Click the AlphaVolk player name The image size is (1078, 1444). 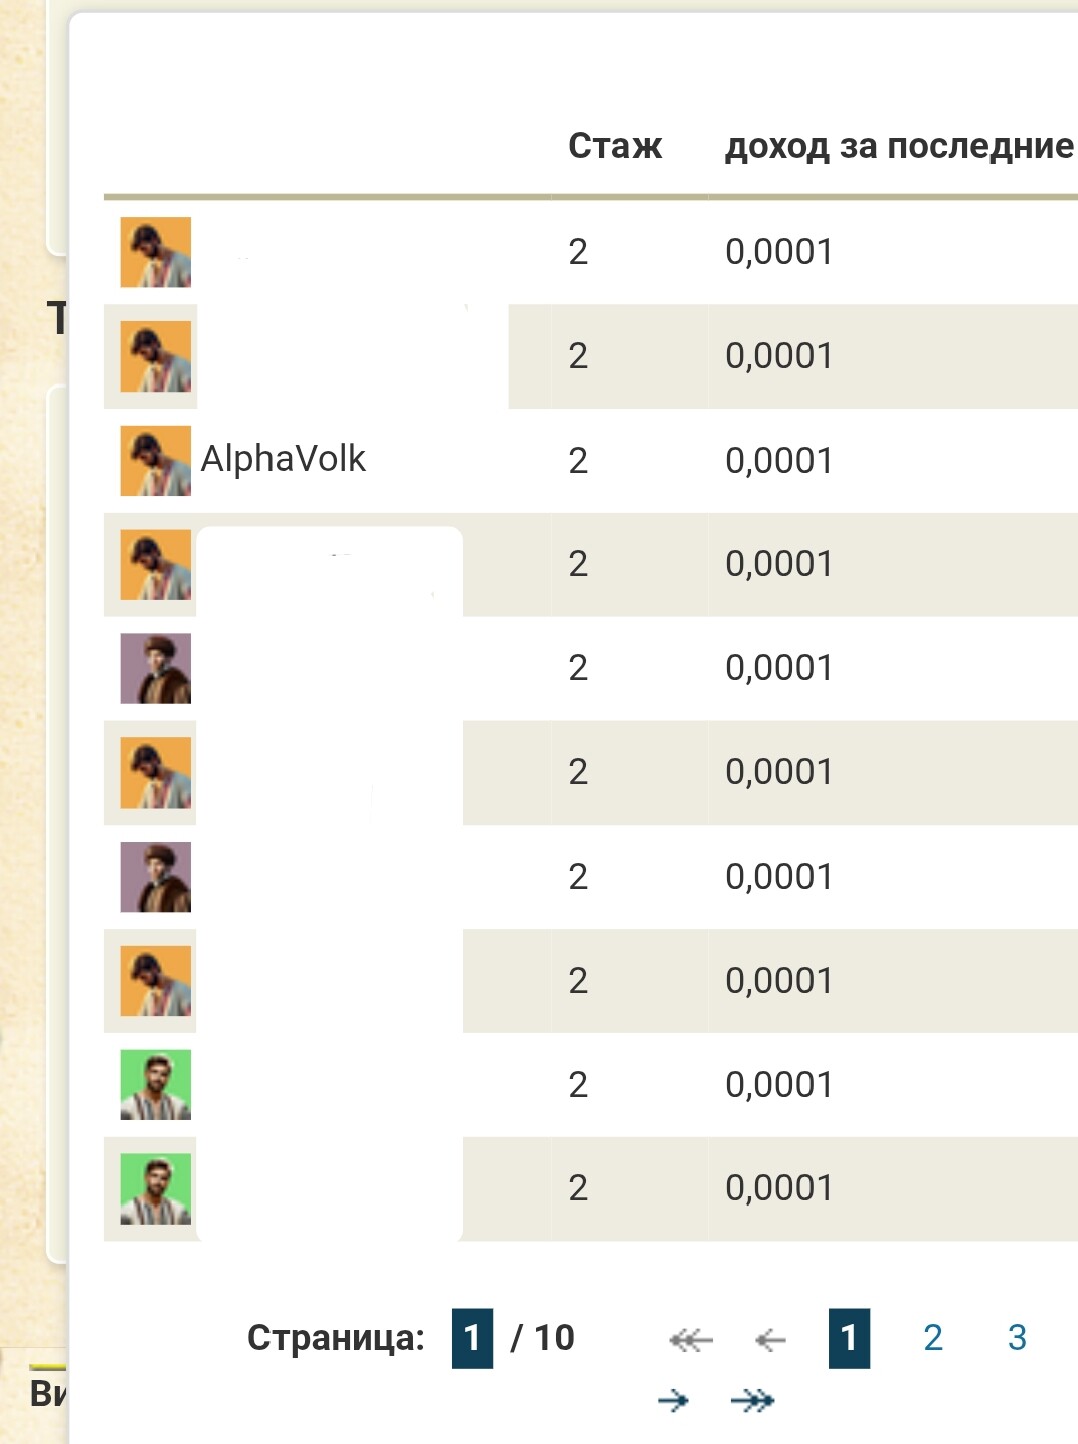(283, 459)
